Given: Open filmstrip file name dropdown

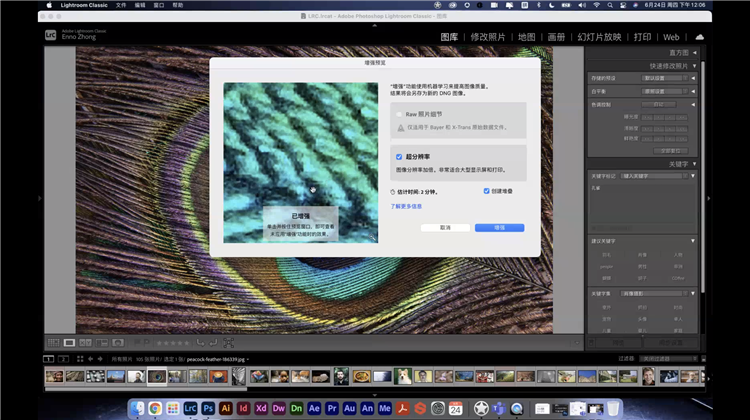Looking at the screenshot, I should click(248, 359).
